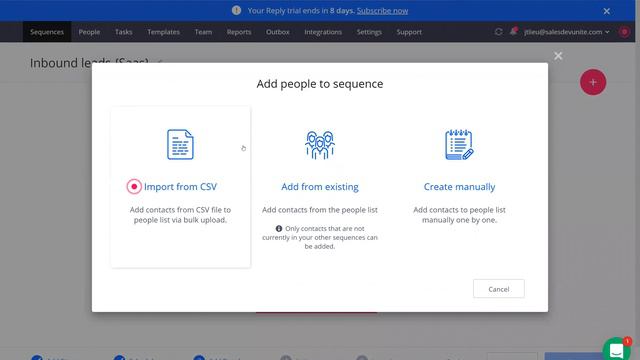Open the Support tab
Image resolution: width=640 pixels, height=360 pixels.
pyautogui.click(x=409, y=32)
